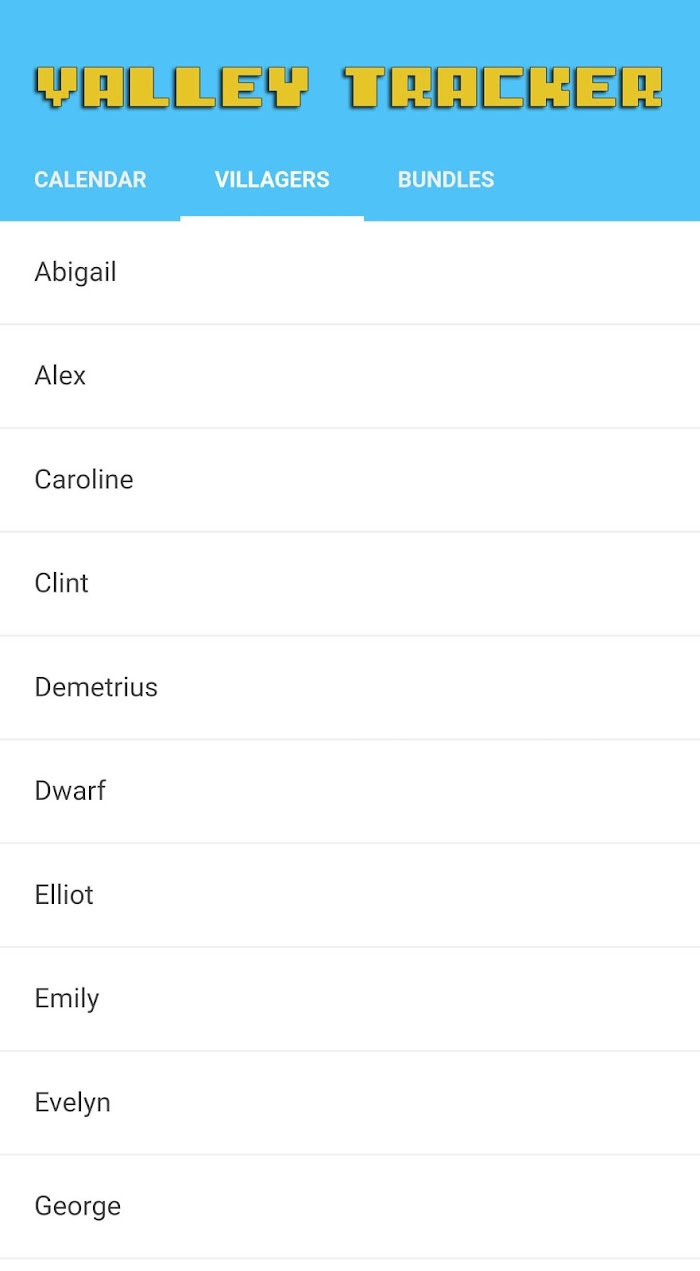Select the Villagers tab

pos(272,180)
